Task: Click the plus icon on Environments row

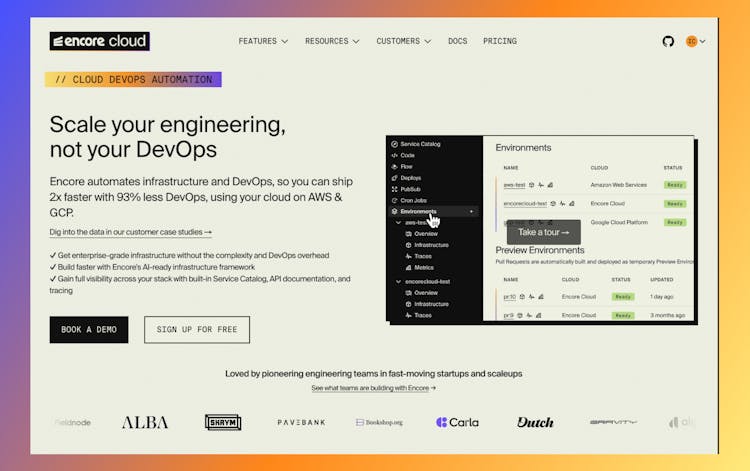Action: click(x=471, y=211)
